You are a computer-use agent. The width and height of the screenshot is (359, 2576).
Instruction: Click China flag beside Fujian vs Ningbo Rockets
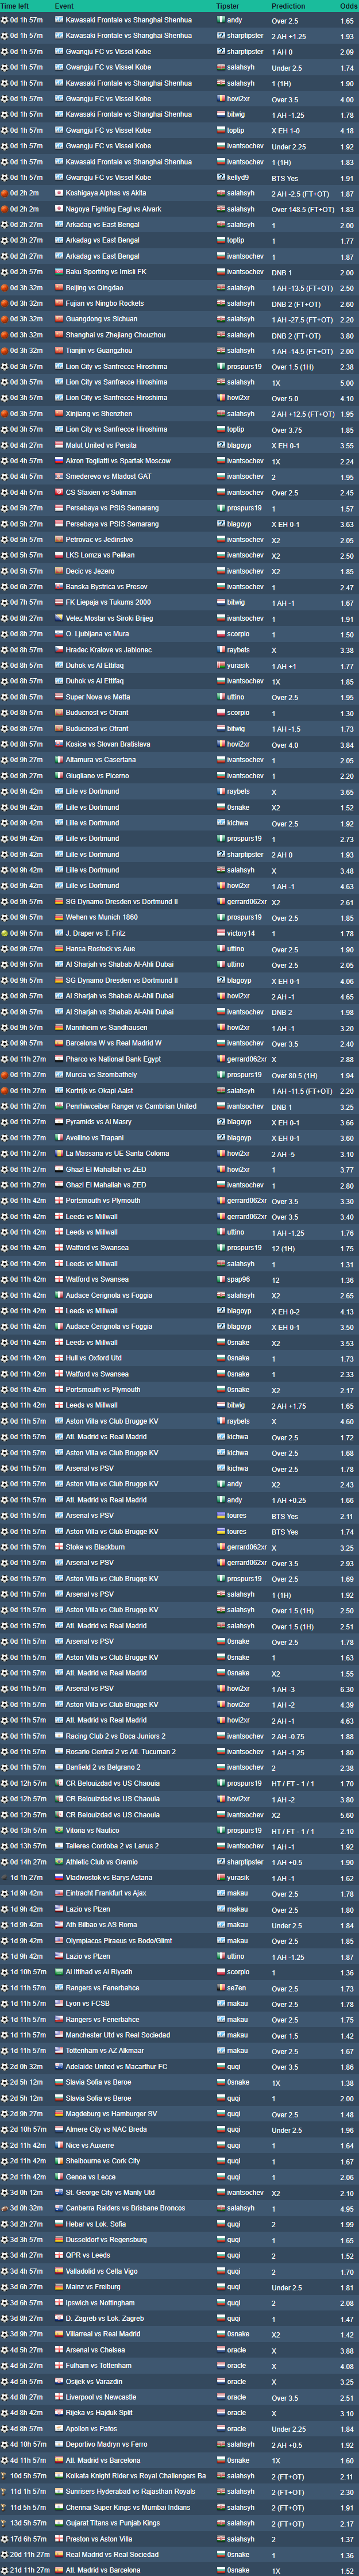pyautogui.click(x=59, y=303)
